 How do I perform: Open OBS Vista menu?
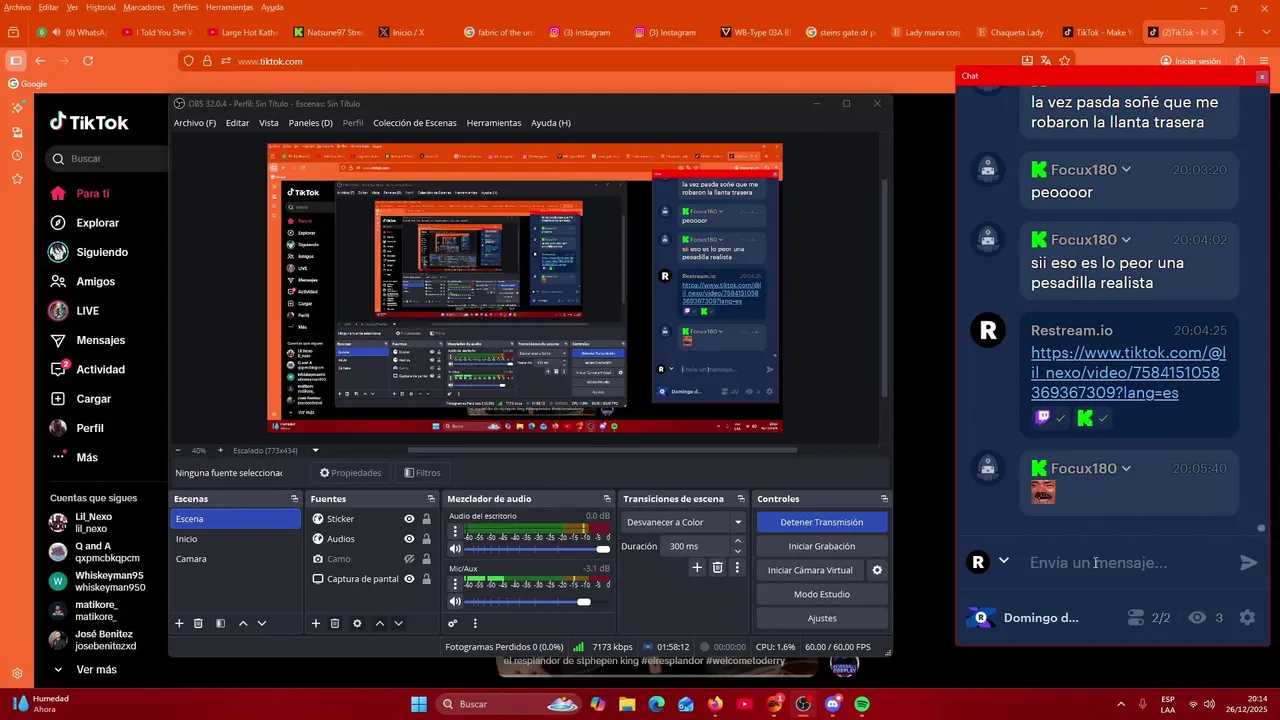[269, 123]
